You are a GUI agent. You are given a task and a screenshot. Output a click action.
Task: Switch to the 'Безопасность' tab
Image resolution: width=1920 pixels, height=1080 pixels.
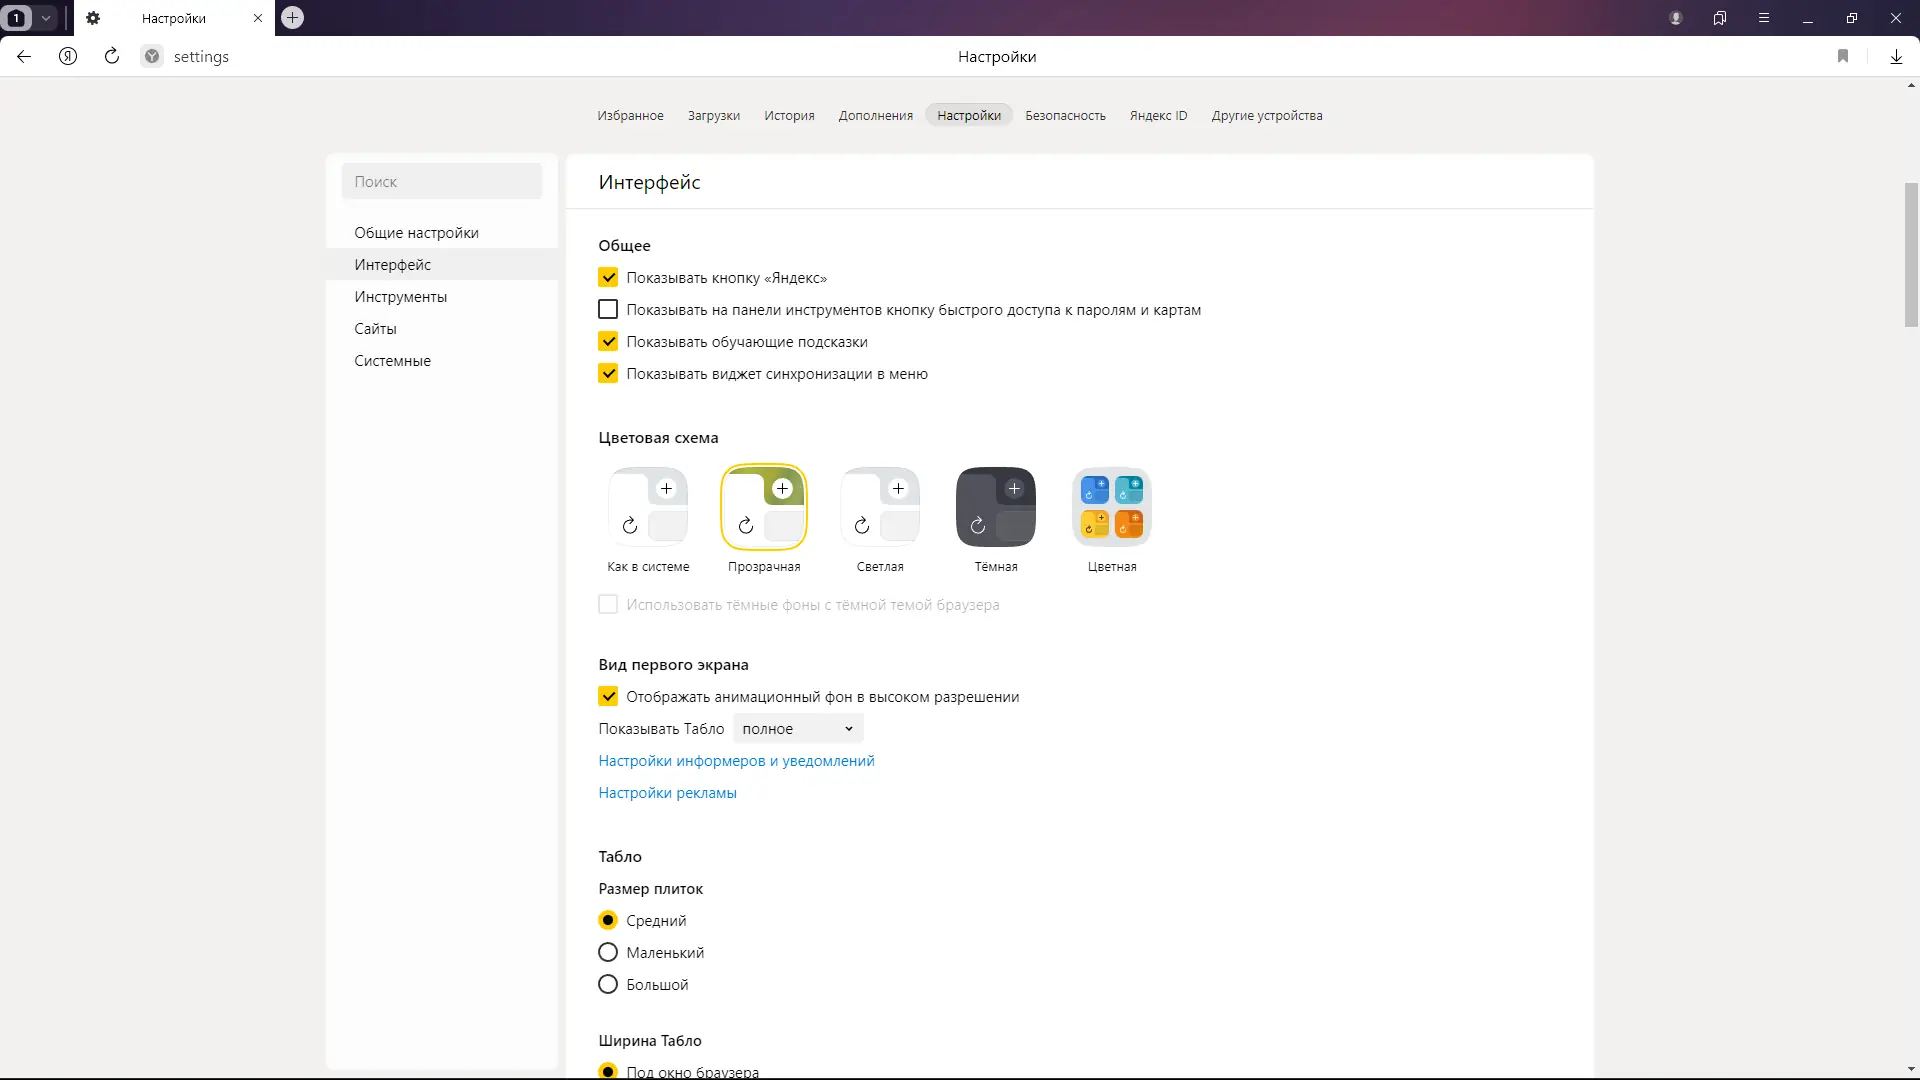pos(1065,116)
